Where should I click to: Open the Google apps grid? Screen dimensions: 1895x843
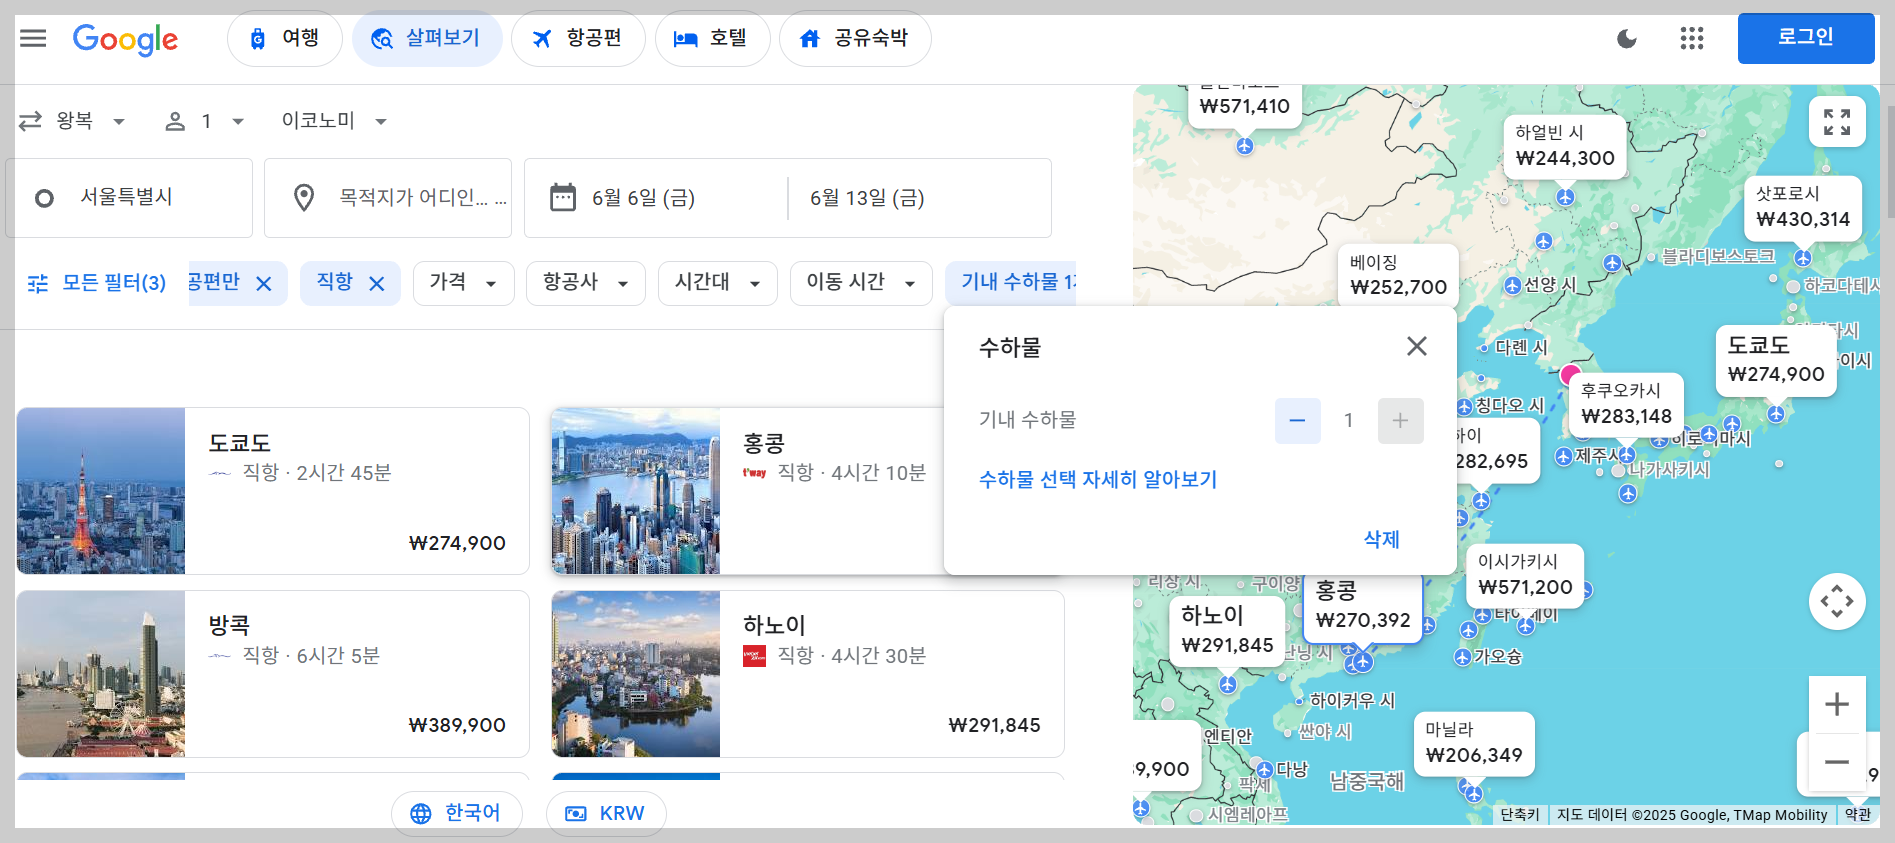pos(1692,39)
